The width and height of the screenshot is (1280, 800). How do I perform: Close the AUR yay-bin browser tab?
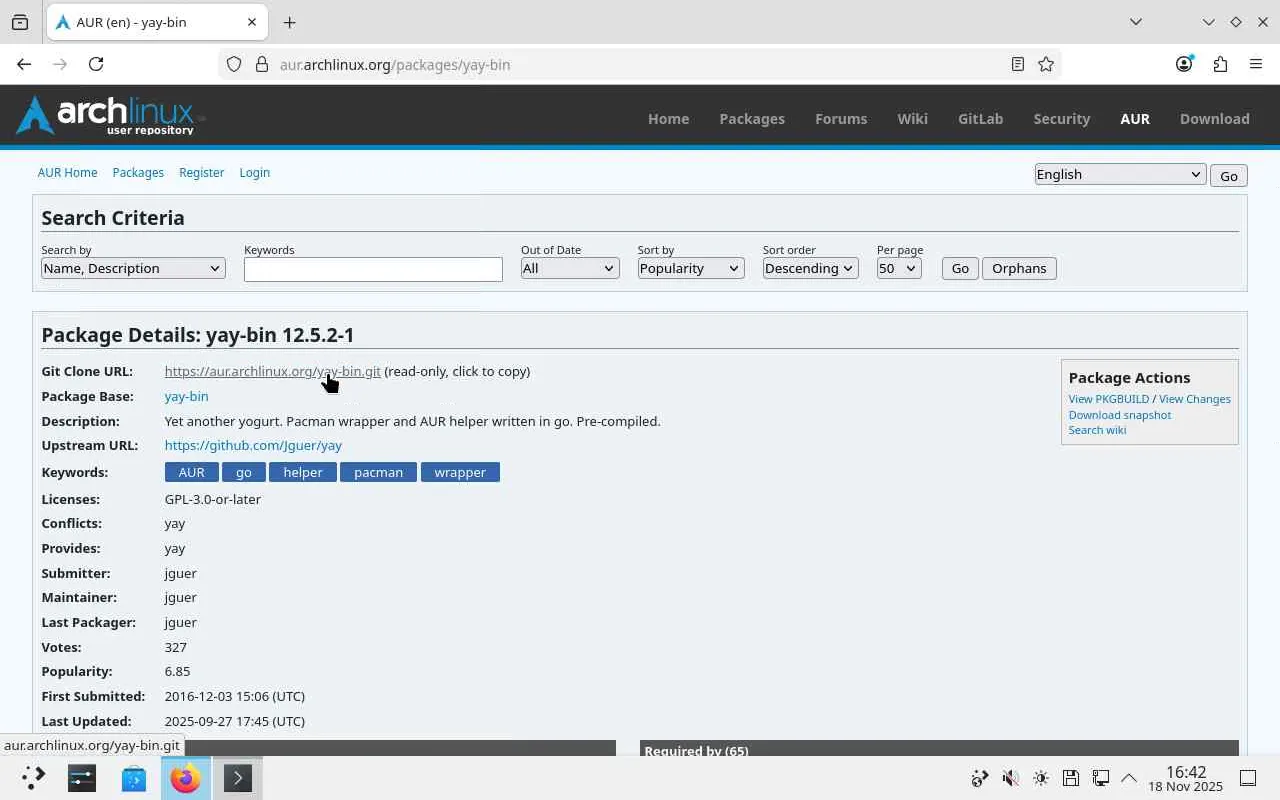click(252, 22)
